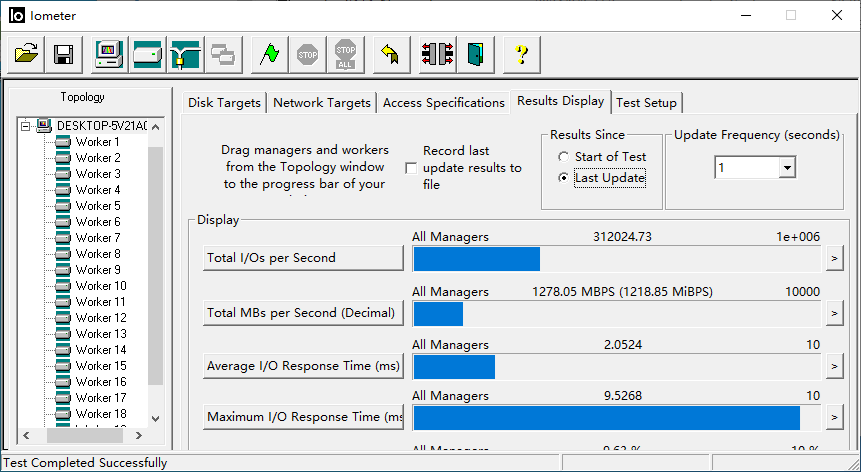Image resolution: width=861 pixels, height=472 pixels.
Task: Open the Access Specifications tab
Action: [x=443, y=103]
